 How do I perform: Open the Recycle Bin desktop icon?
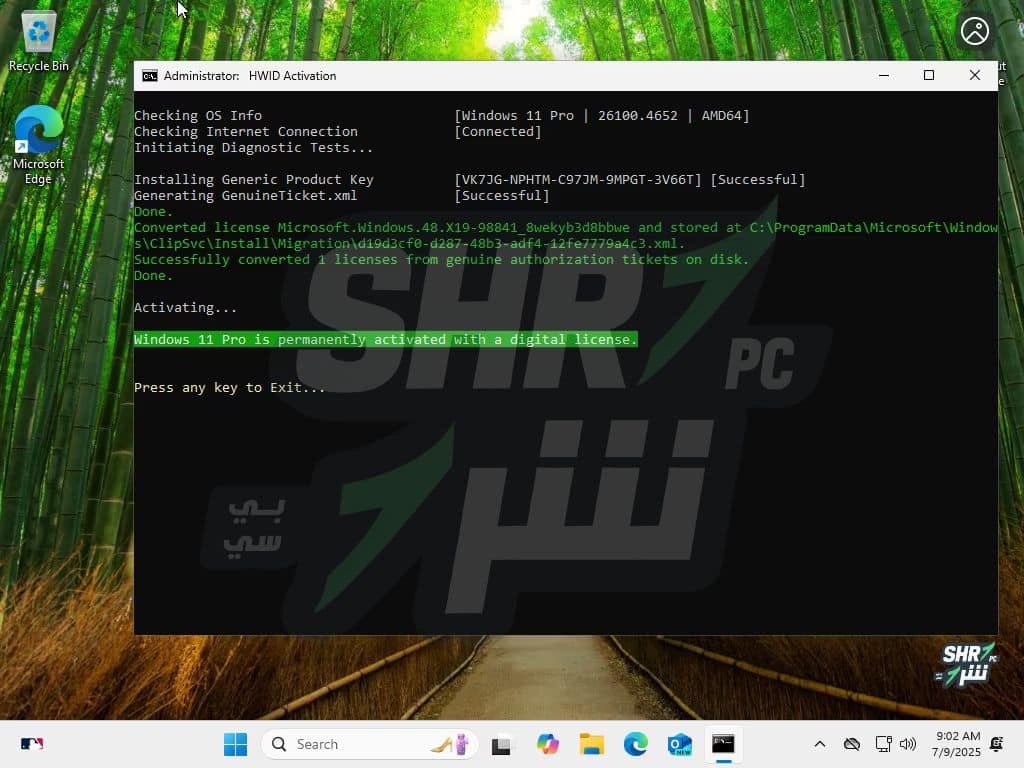click(38, 42)
